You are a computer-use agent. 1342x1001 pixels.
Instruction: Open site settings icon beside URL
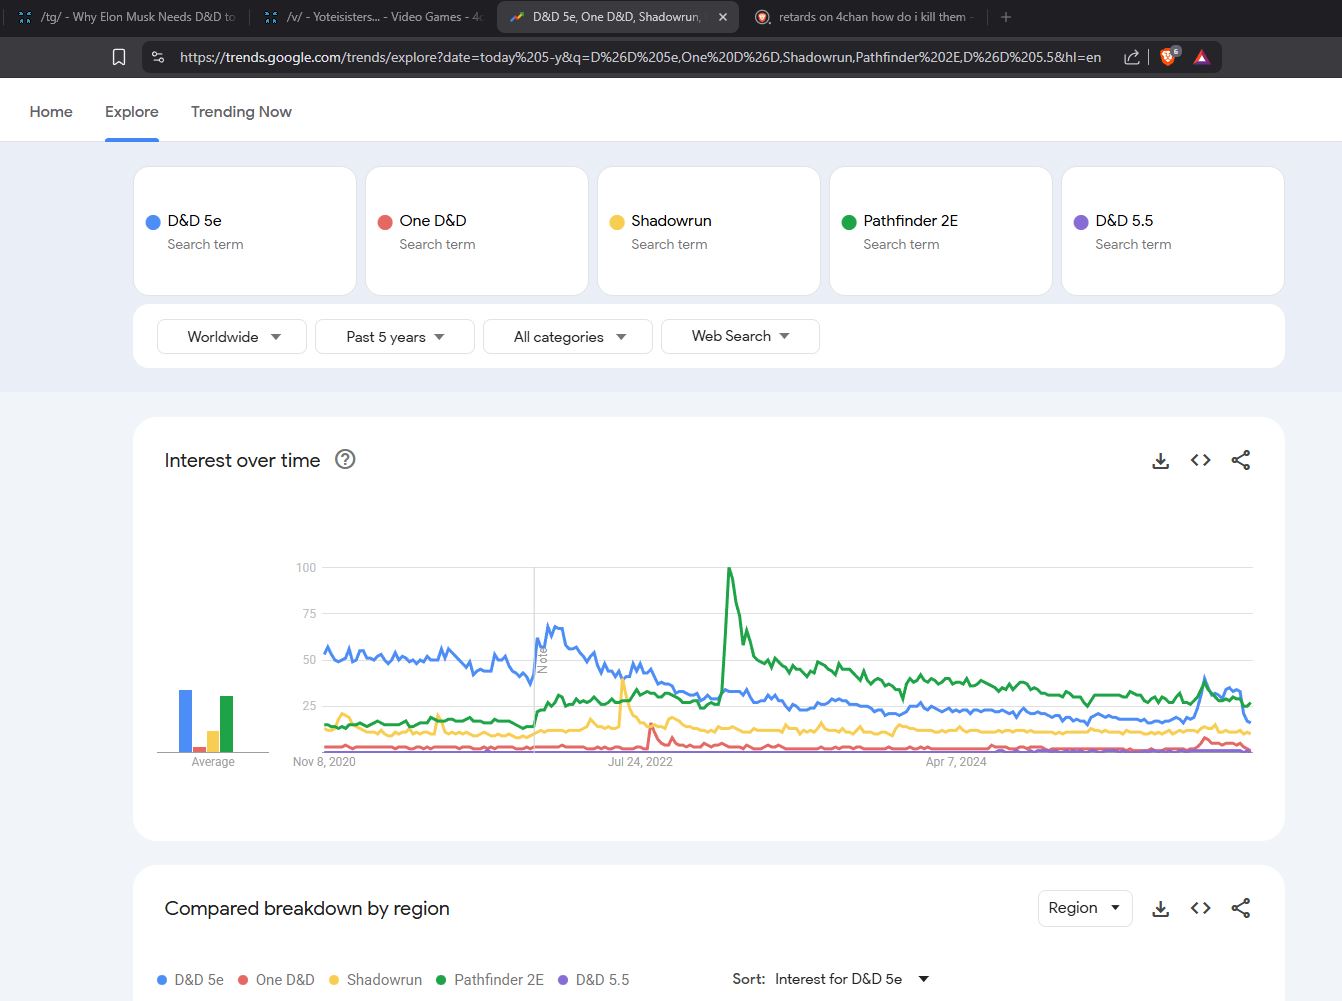pyautogui.click(x=158, y=57)
